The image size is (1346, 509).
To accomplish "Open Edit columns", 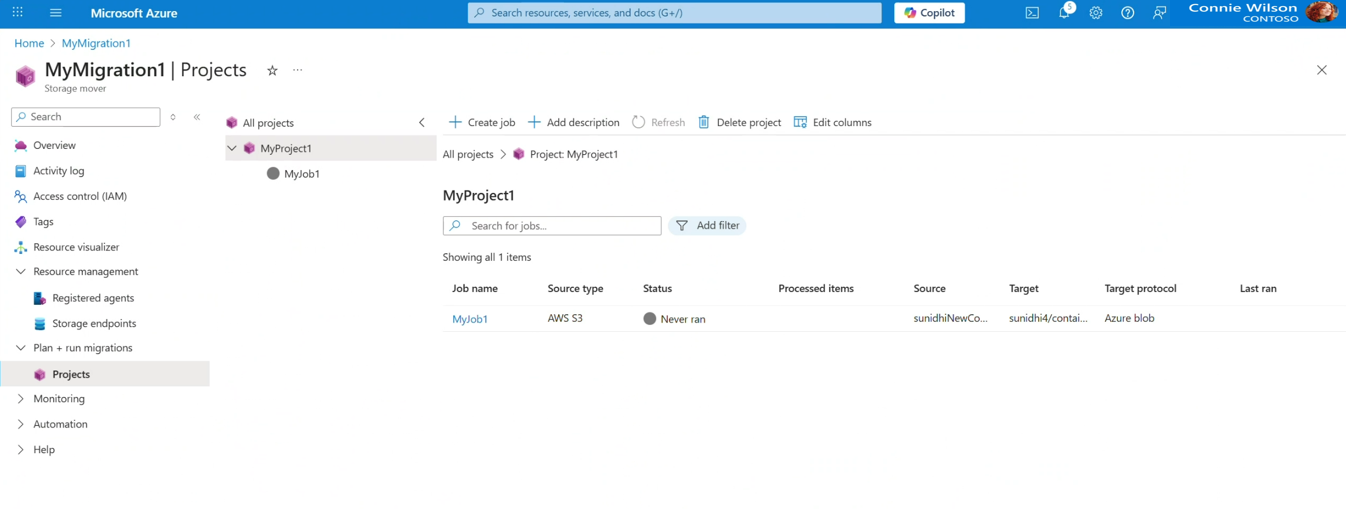I will (x=832, y=122).
